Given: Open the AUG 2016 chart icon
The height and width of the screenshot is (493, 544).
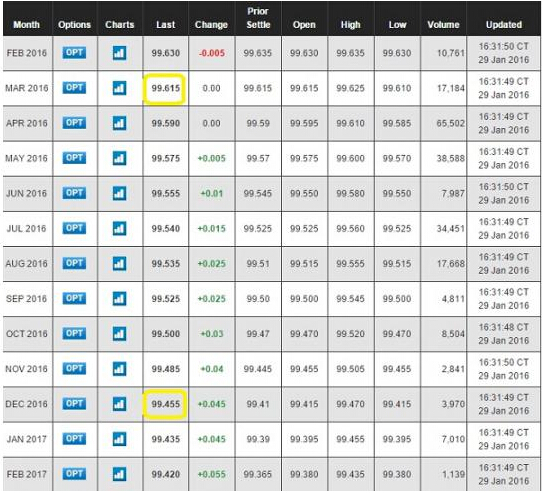Looking at the screenshot, I should pos(119,264).
